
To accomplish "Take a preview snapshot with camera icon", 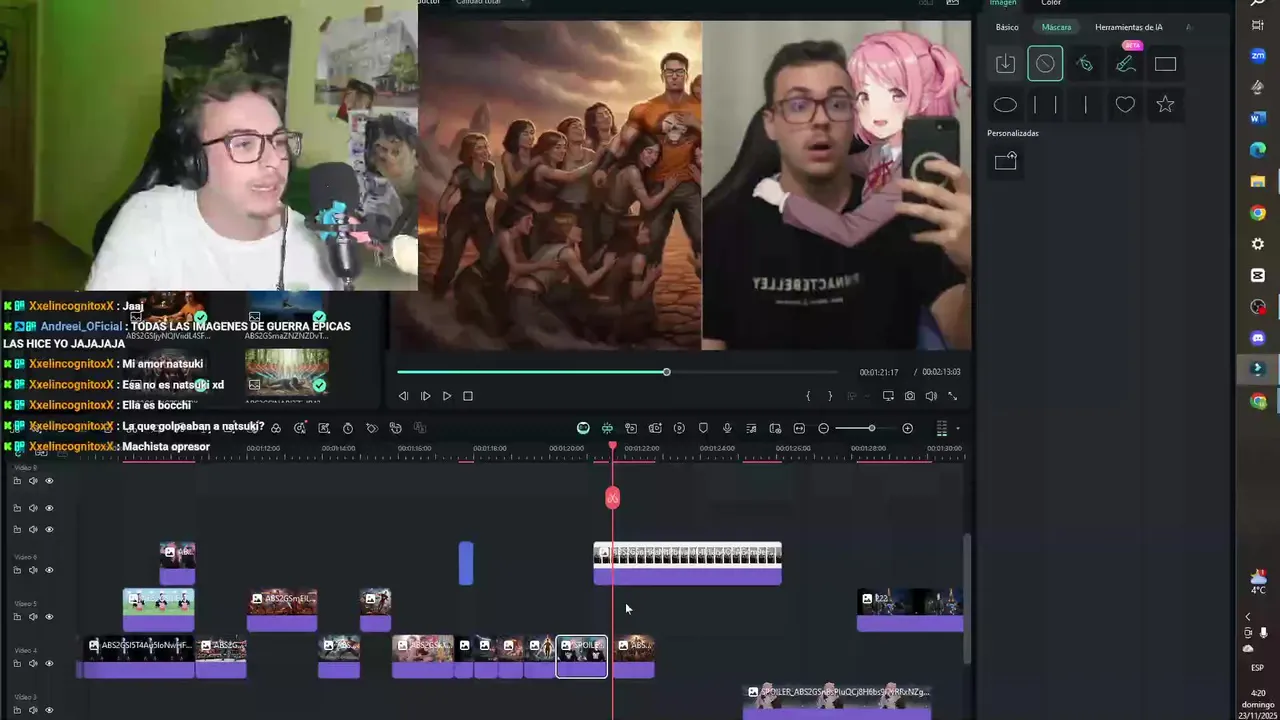I will click(x=909, y=396).
